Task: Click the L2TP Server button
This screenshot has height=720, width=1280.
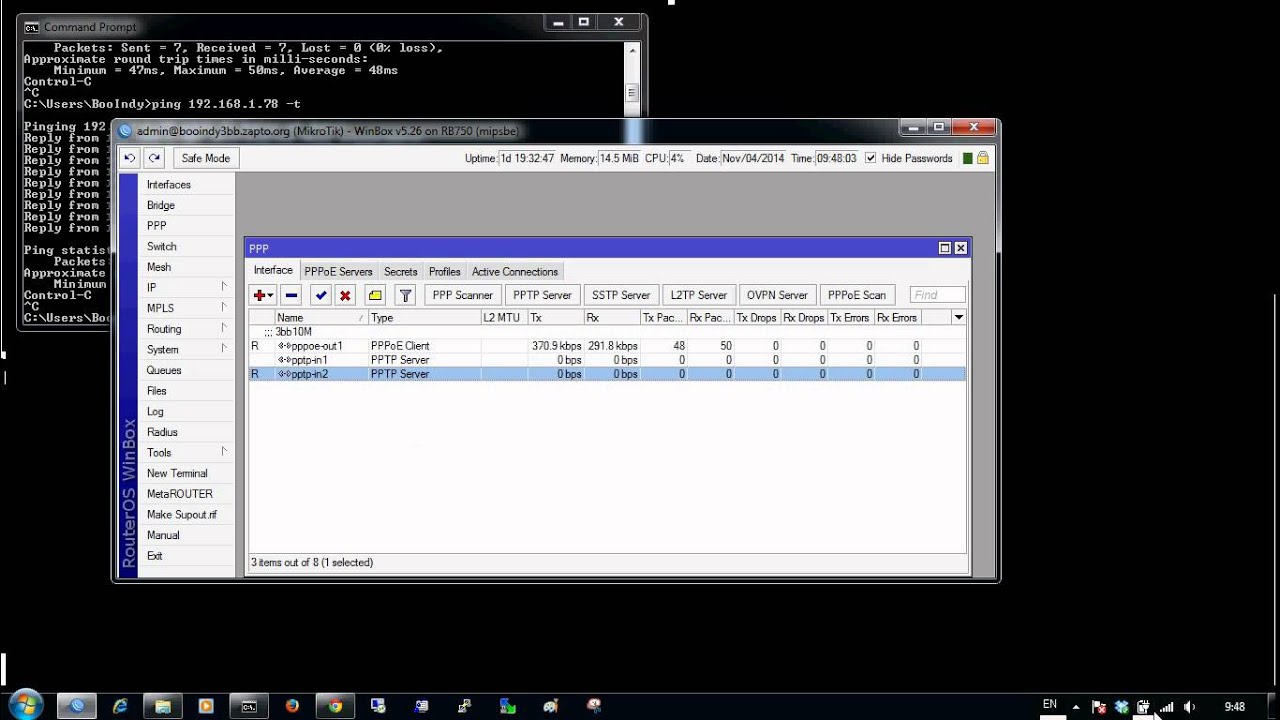Action: pos(698,295)
